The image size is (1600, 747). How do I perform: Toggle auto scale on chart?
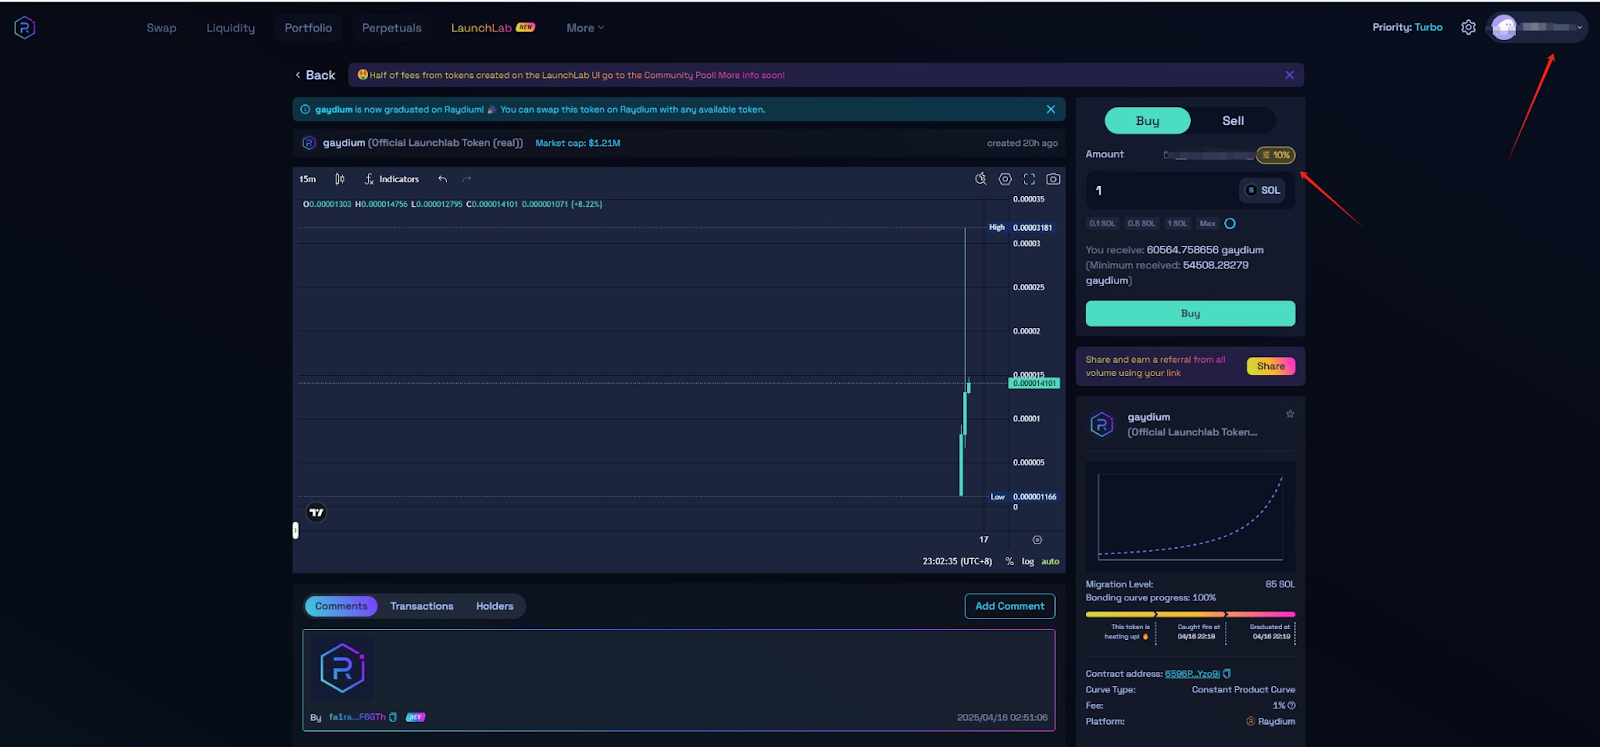[1050, 562]
